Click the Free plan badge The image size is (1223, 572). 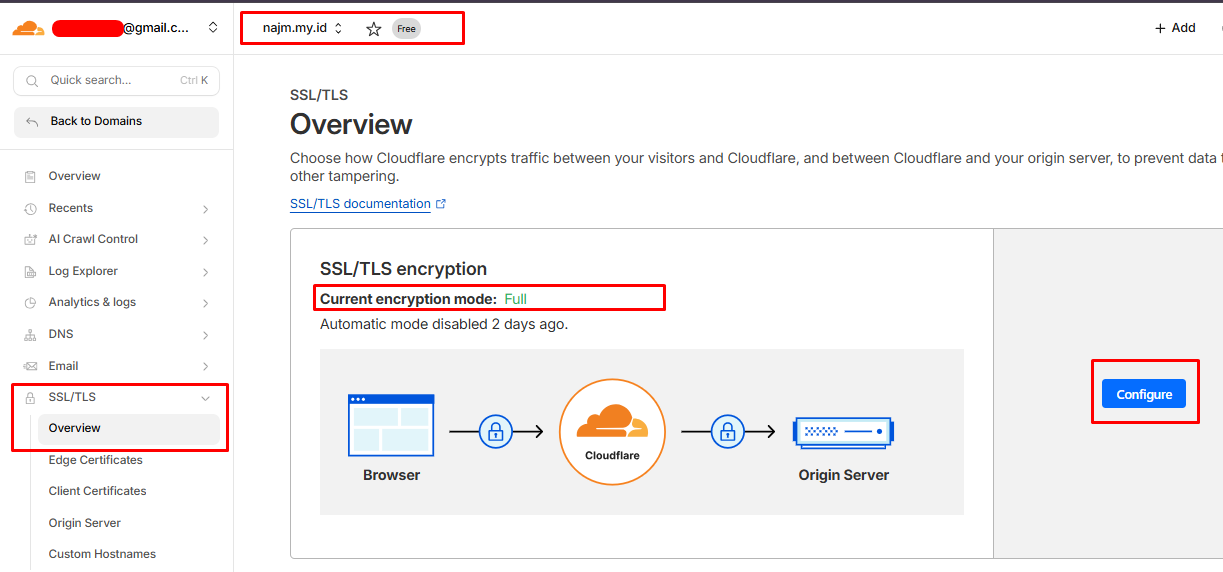(x=406, y=29)
